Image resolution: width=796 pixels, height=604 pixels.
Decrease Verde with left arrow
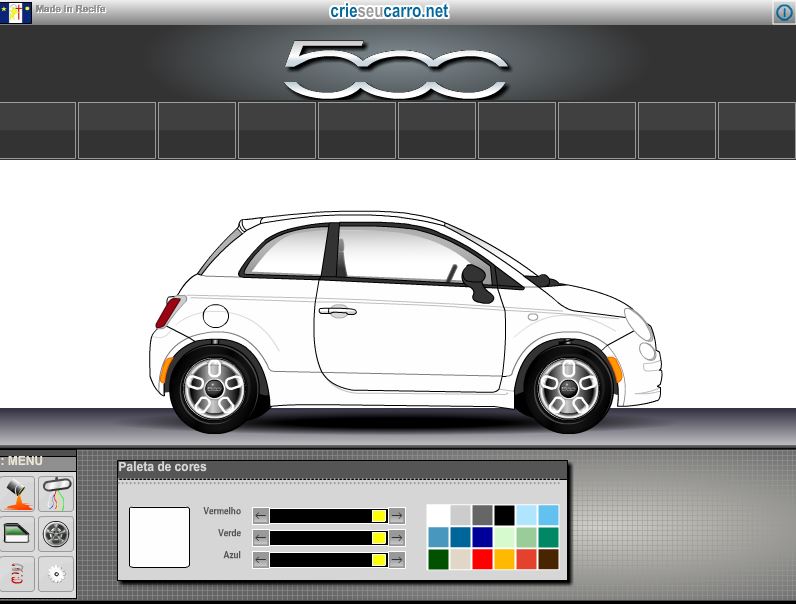(260, 538)
